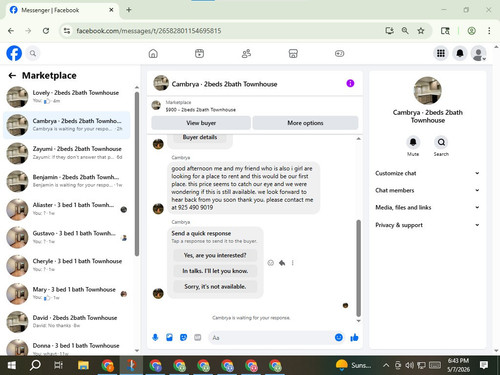Screen dimensions: 500x375
Task: Choose a sticker from the sticker icon
Action: [183, 337]
